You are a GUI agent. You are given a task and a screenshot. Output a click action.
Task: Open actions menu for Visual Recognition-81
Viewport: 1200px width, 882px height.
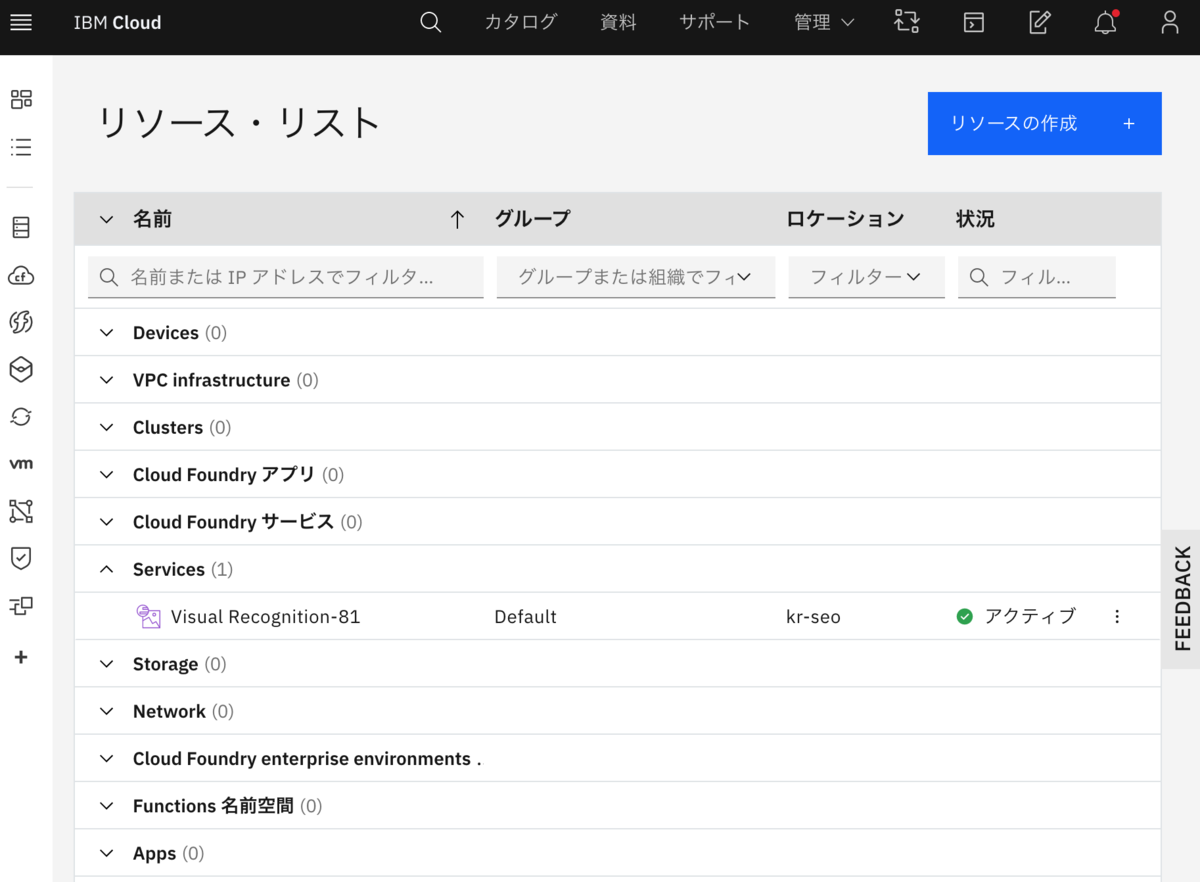pos(1117,617)
